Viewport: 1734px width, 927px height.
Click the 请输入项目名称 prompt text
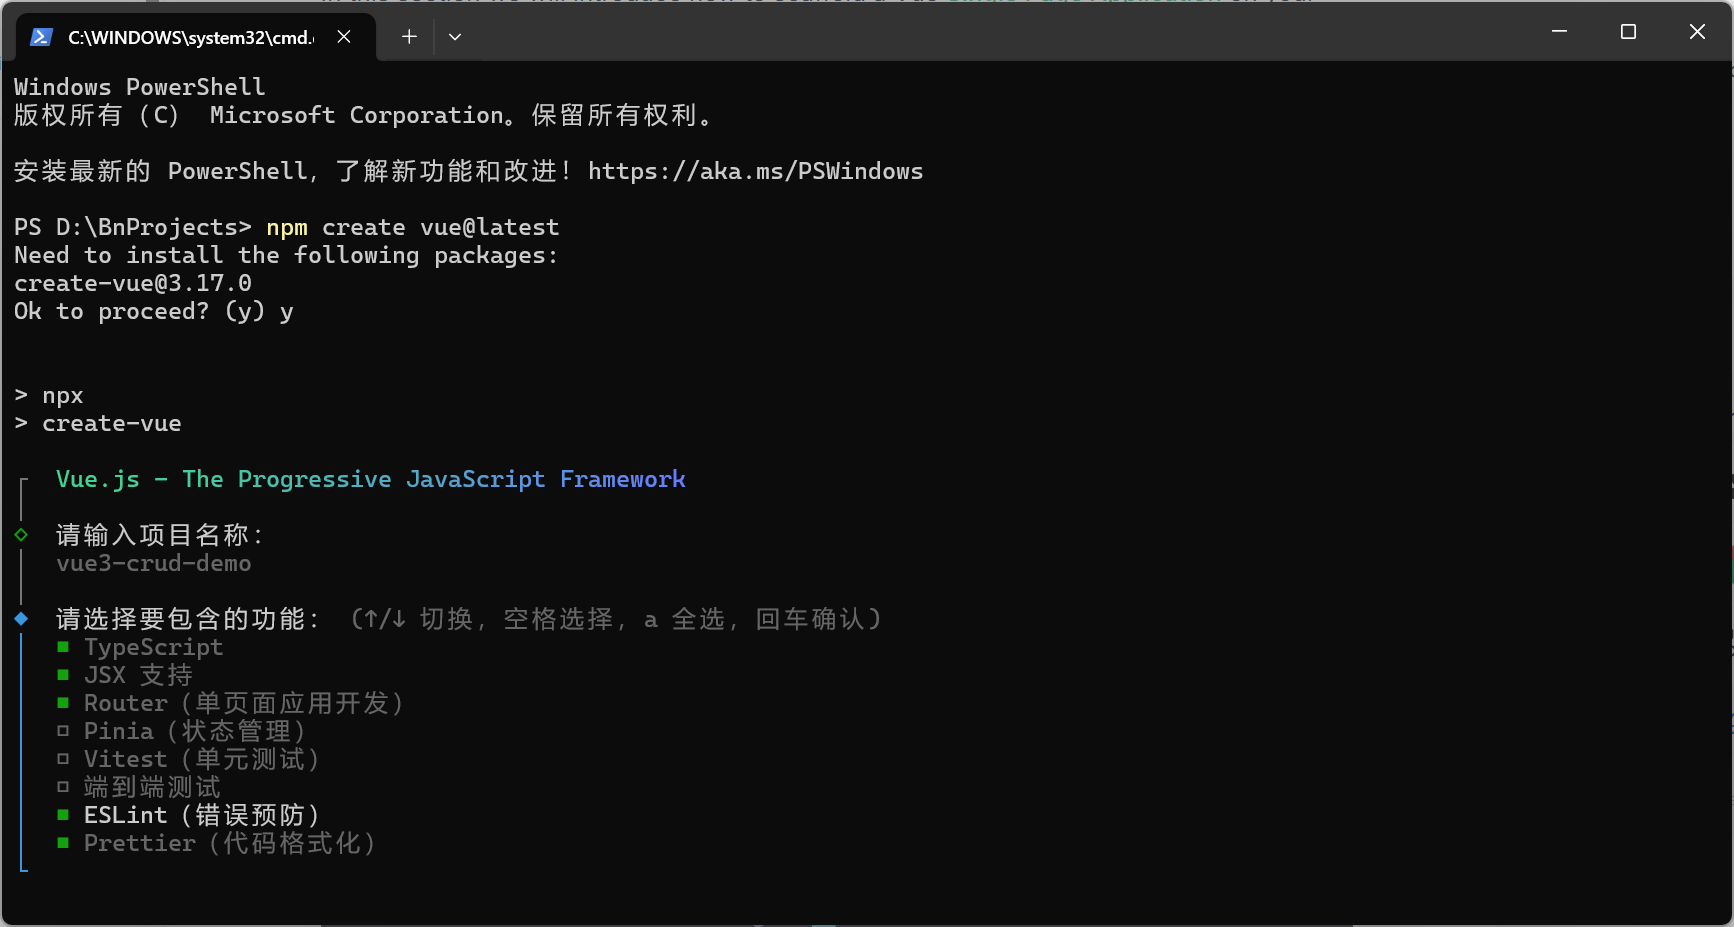(159, 535)
